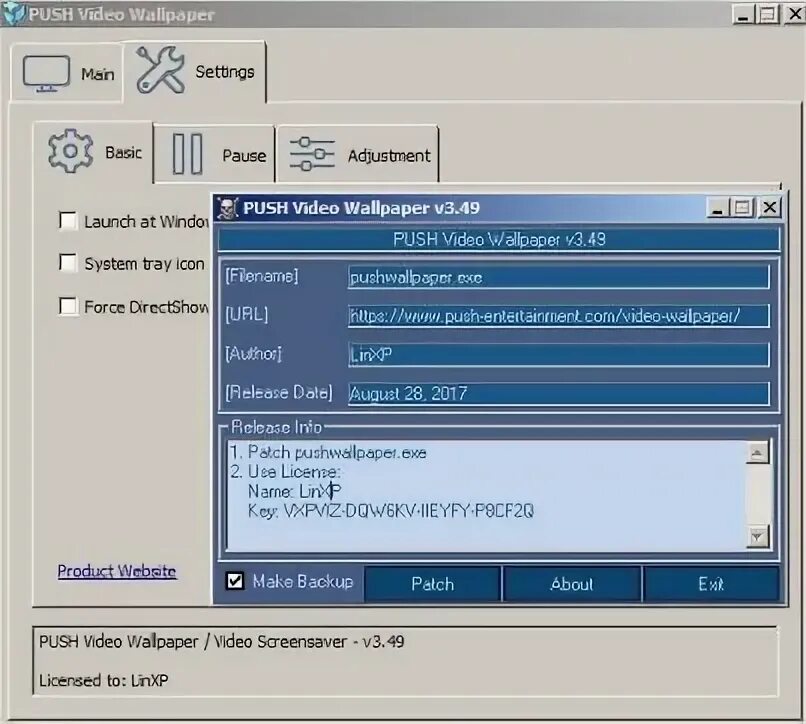Switch to the Settings tab
The width and height of the screenshot is (806, 724).
pyautogui.click(x=195, y=71)
